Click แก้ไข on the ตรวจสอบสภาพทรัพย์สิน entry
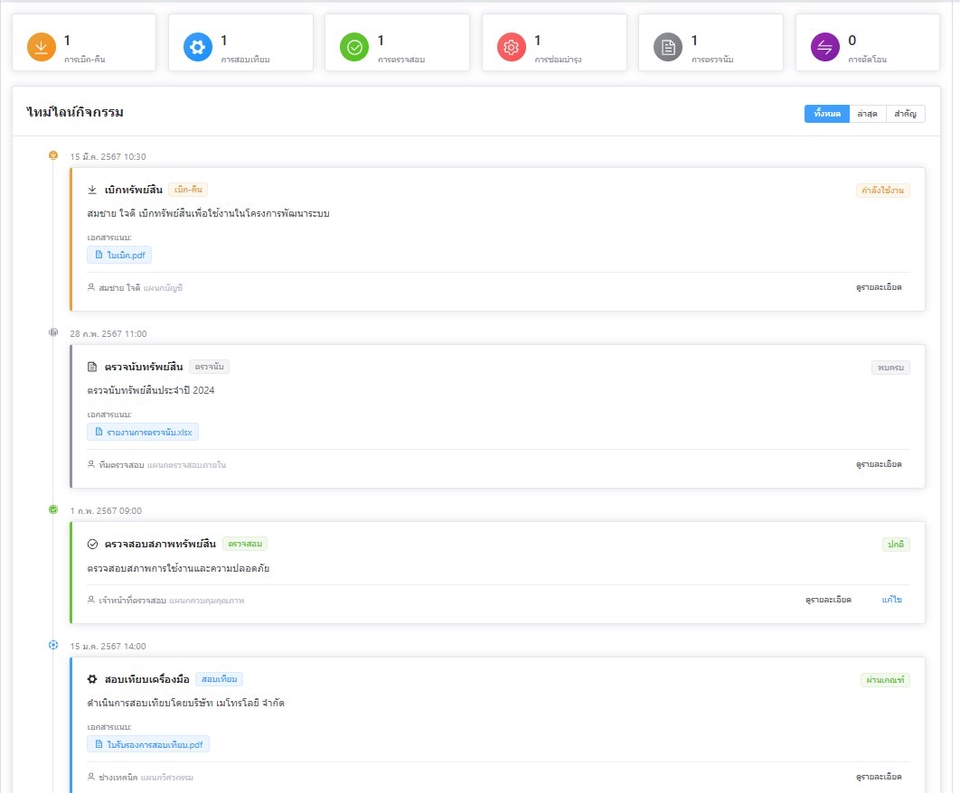Screen dimensions: 960x793 click(892, 599)
